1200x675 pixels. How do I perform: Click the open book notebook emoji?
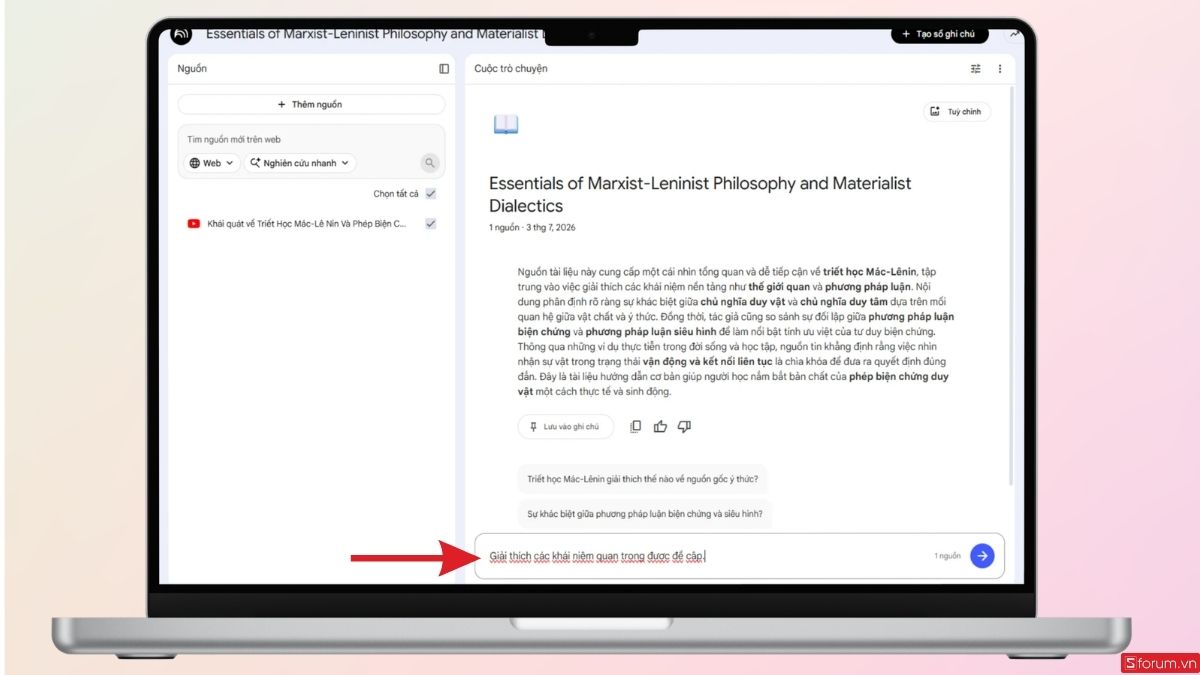(506, 125)
